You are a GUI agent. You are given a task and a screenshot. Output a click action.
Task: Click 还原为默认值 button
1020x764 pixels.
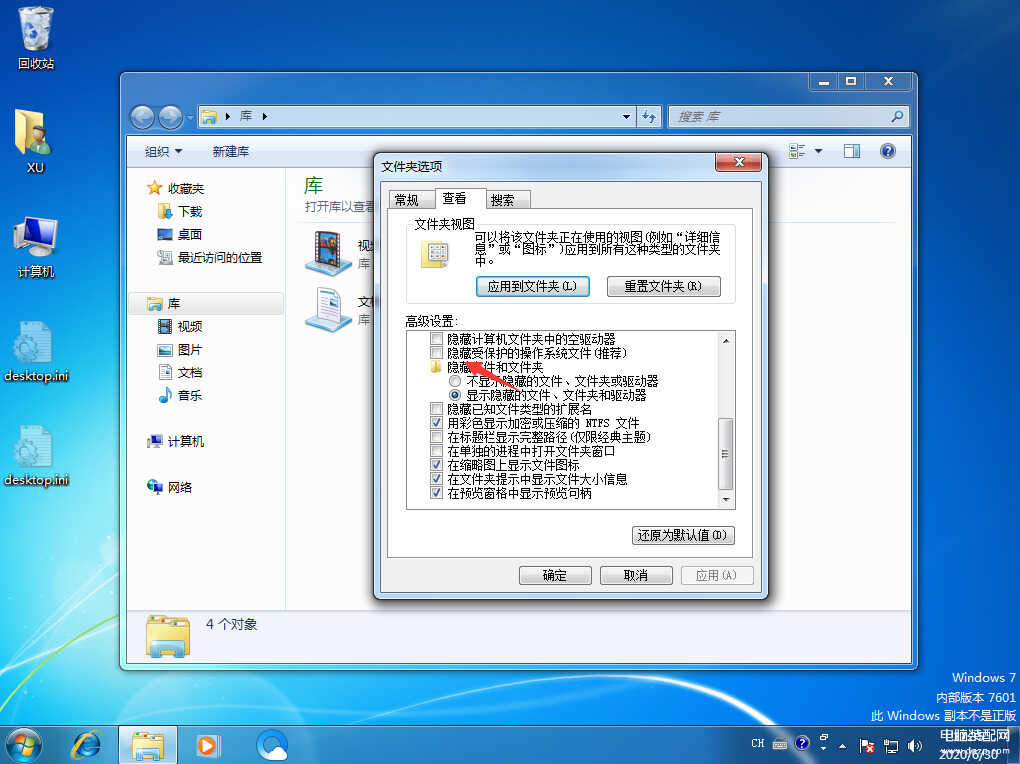click(x=683, y=535)
